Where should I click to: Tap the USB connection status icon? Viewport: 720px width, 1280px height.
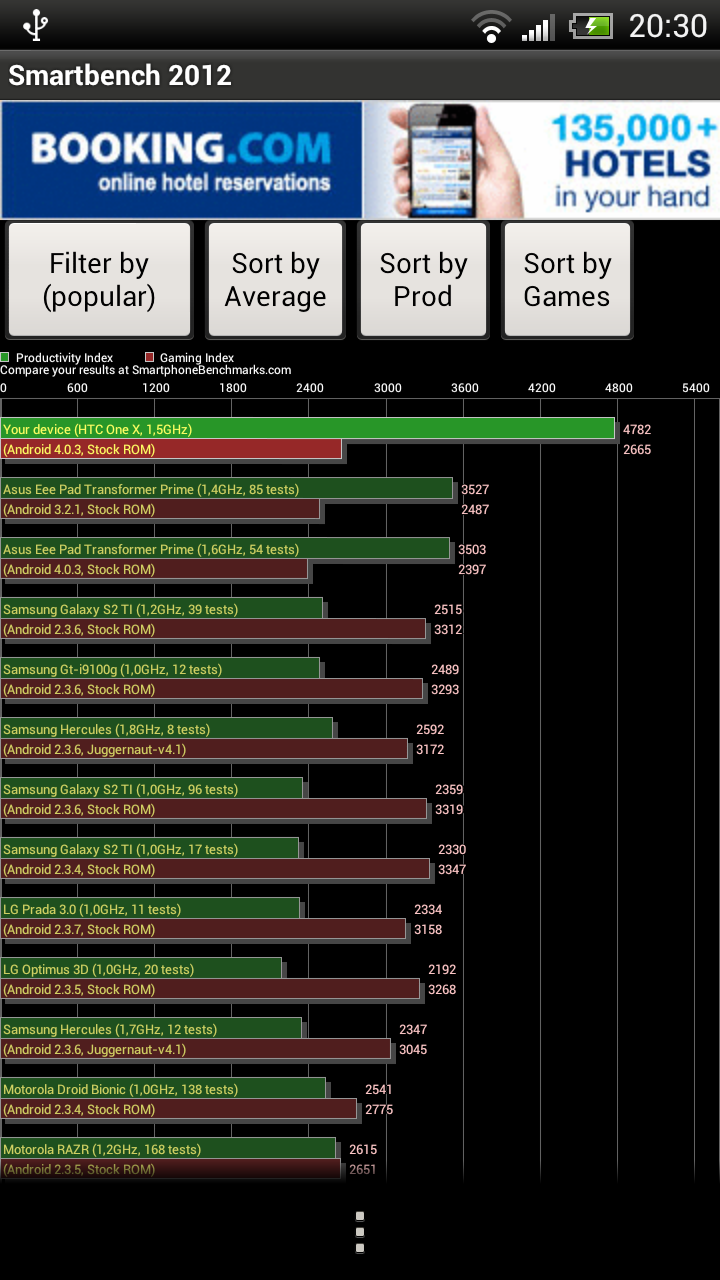tap(36, 25)
